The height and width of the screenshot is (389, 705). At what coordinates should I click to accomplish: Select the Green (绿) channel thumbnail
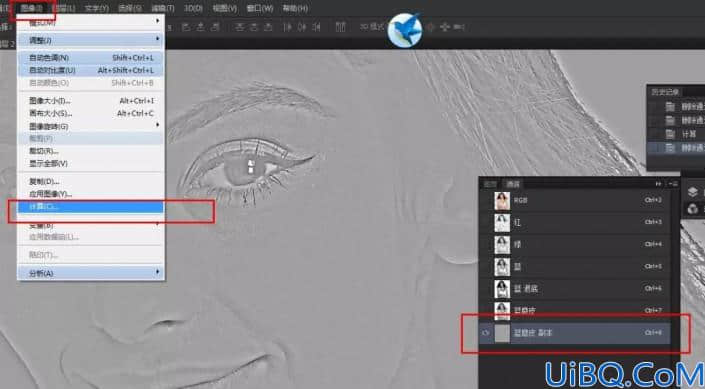coord(502,245)
